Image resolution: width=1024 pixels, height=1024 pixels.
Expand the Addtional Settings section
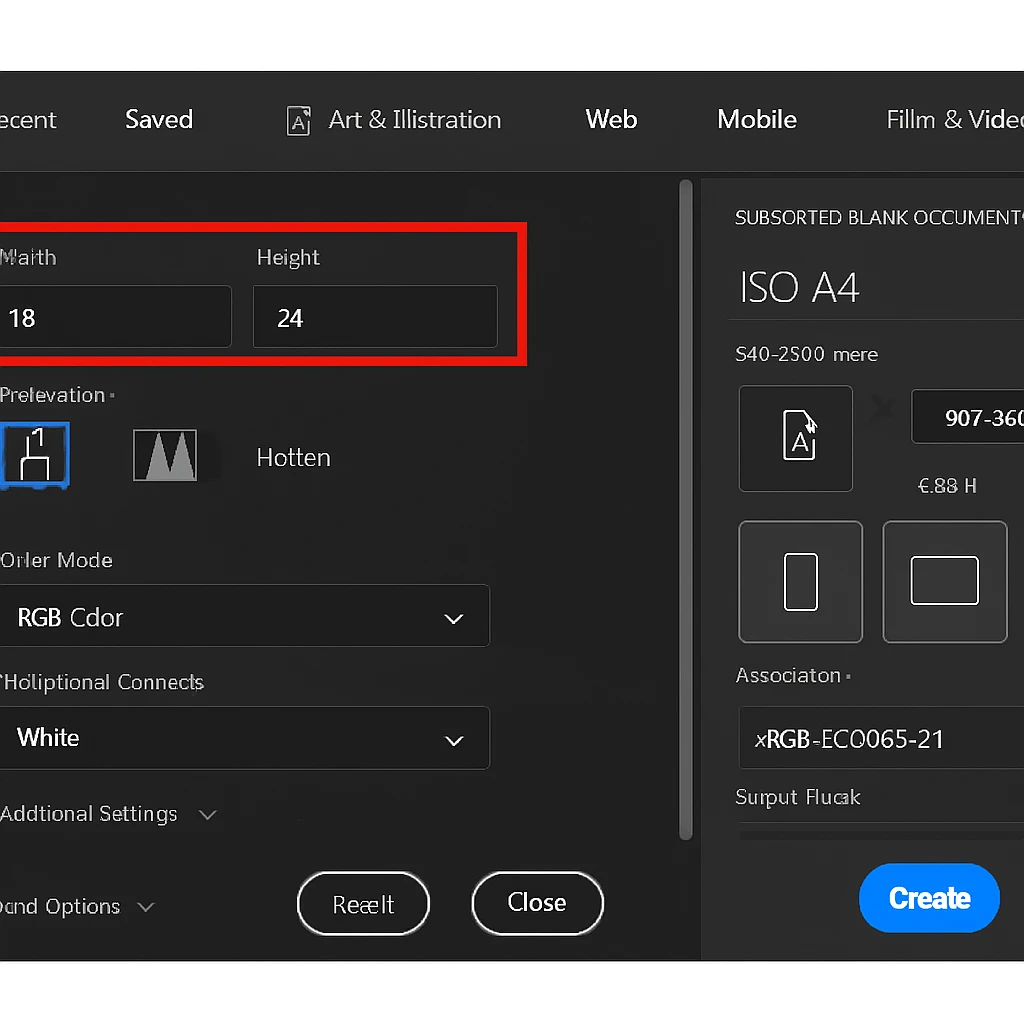tap(207, 815)
